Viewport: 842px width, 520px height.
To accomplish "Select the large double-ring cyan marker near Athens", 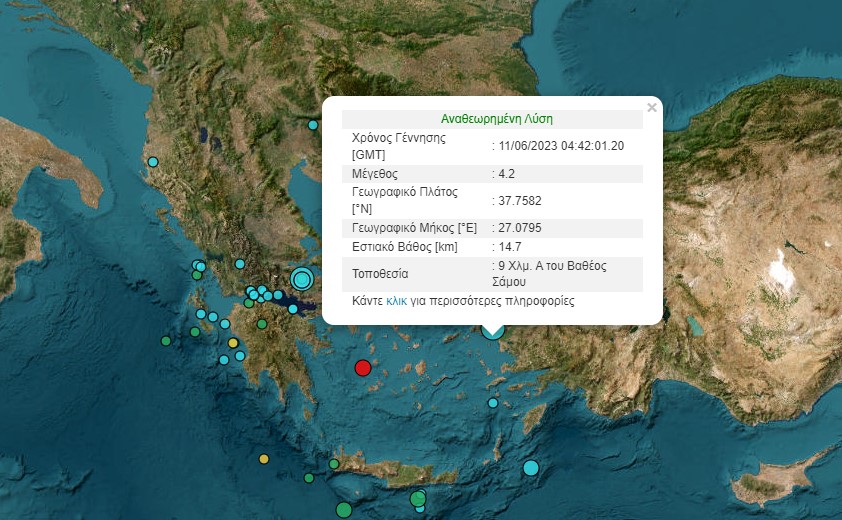I will [302, 279].
